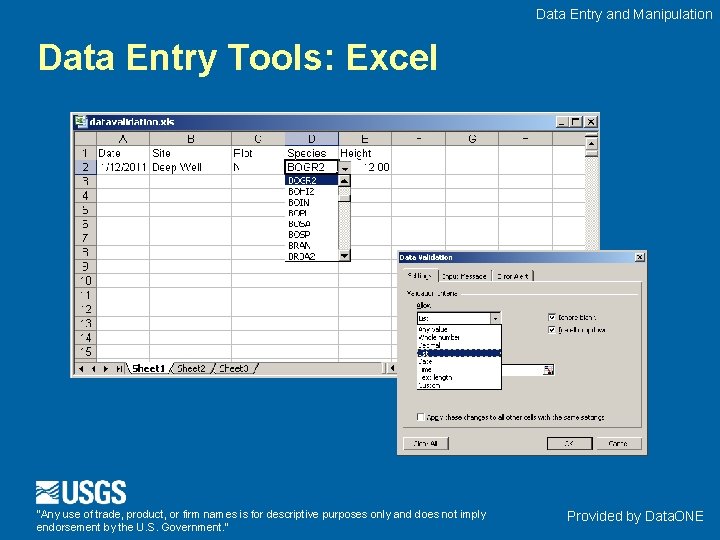This screenshot has width=720, height=540.
Task: Click the previous-sheet tab scroll arrow
Action: [x=94, y=369]
